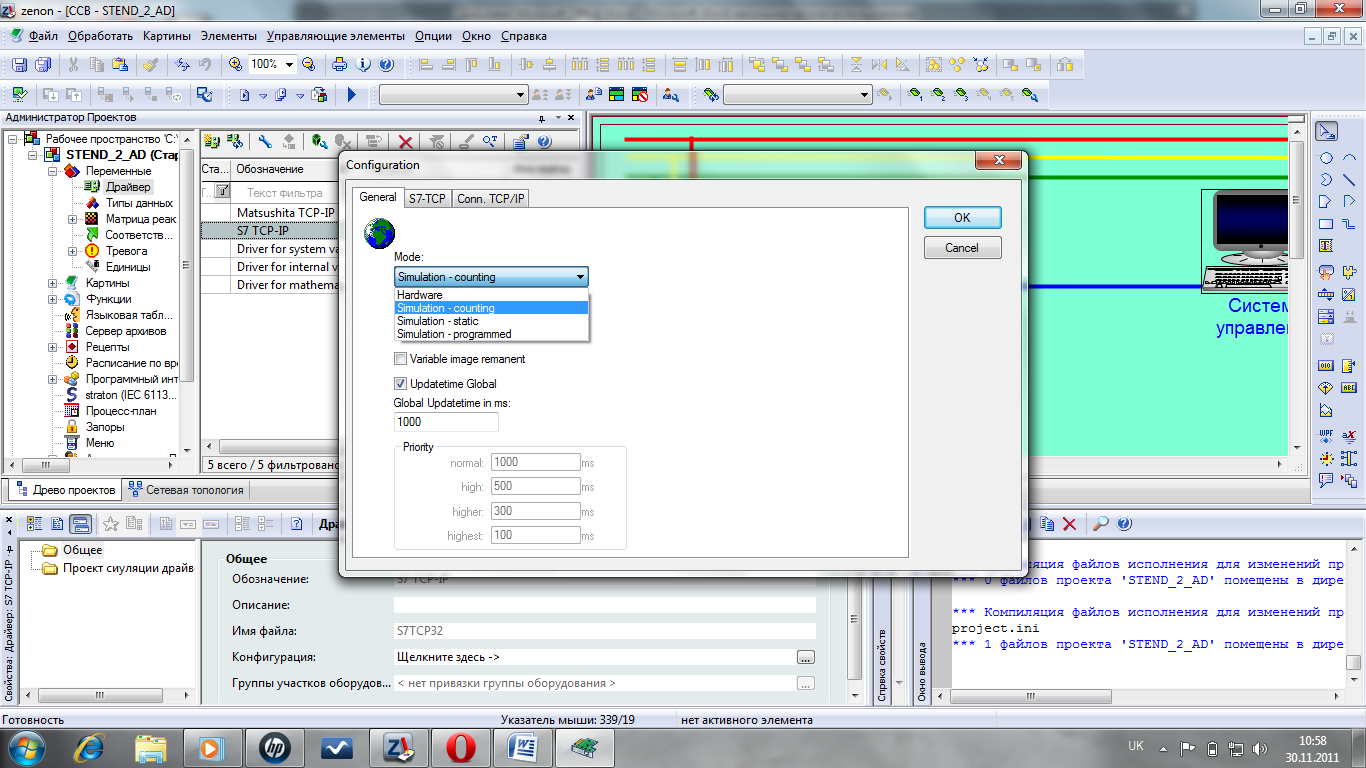The width and height of the screenshot is (1366, 768).
Task: Click into the Global Updatetime in ms field
Action: 446,422
